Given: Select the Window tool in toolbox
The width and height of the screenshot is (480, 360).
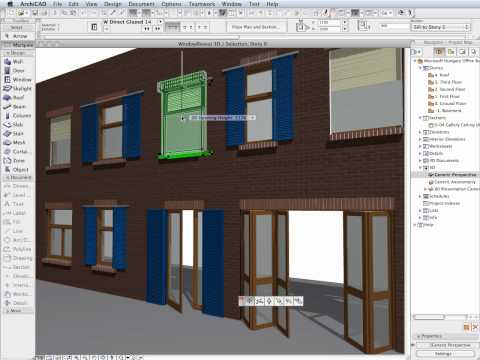Looking at the screenshot, I should (x=18, y=80).
